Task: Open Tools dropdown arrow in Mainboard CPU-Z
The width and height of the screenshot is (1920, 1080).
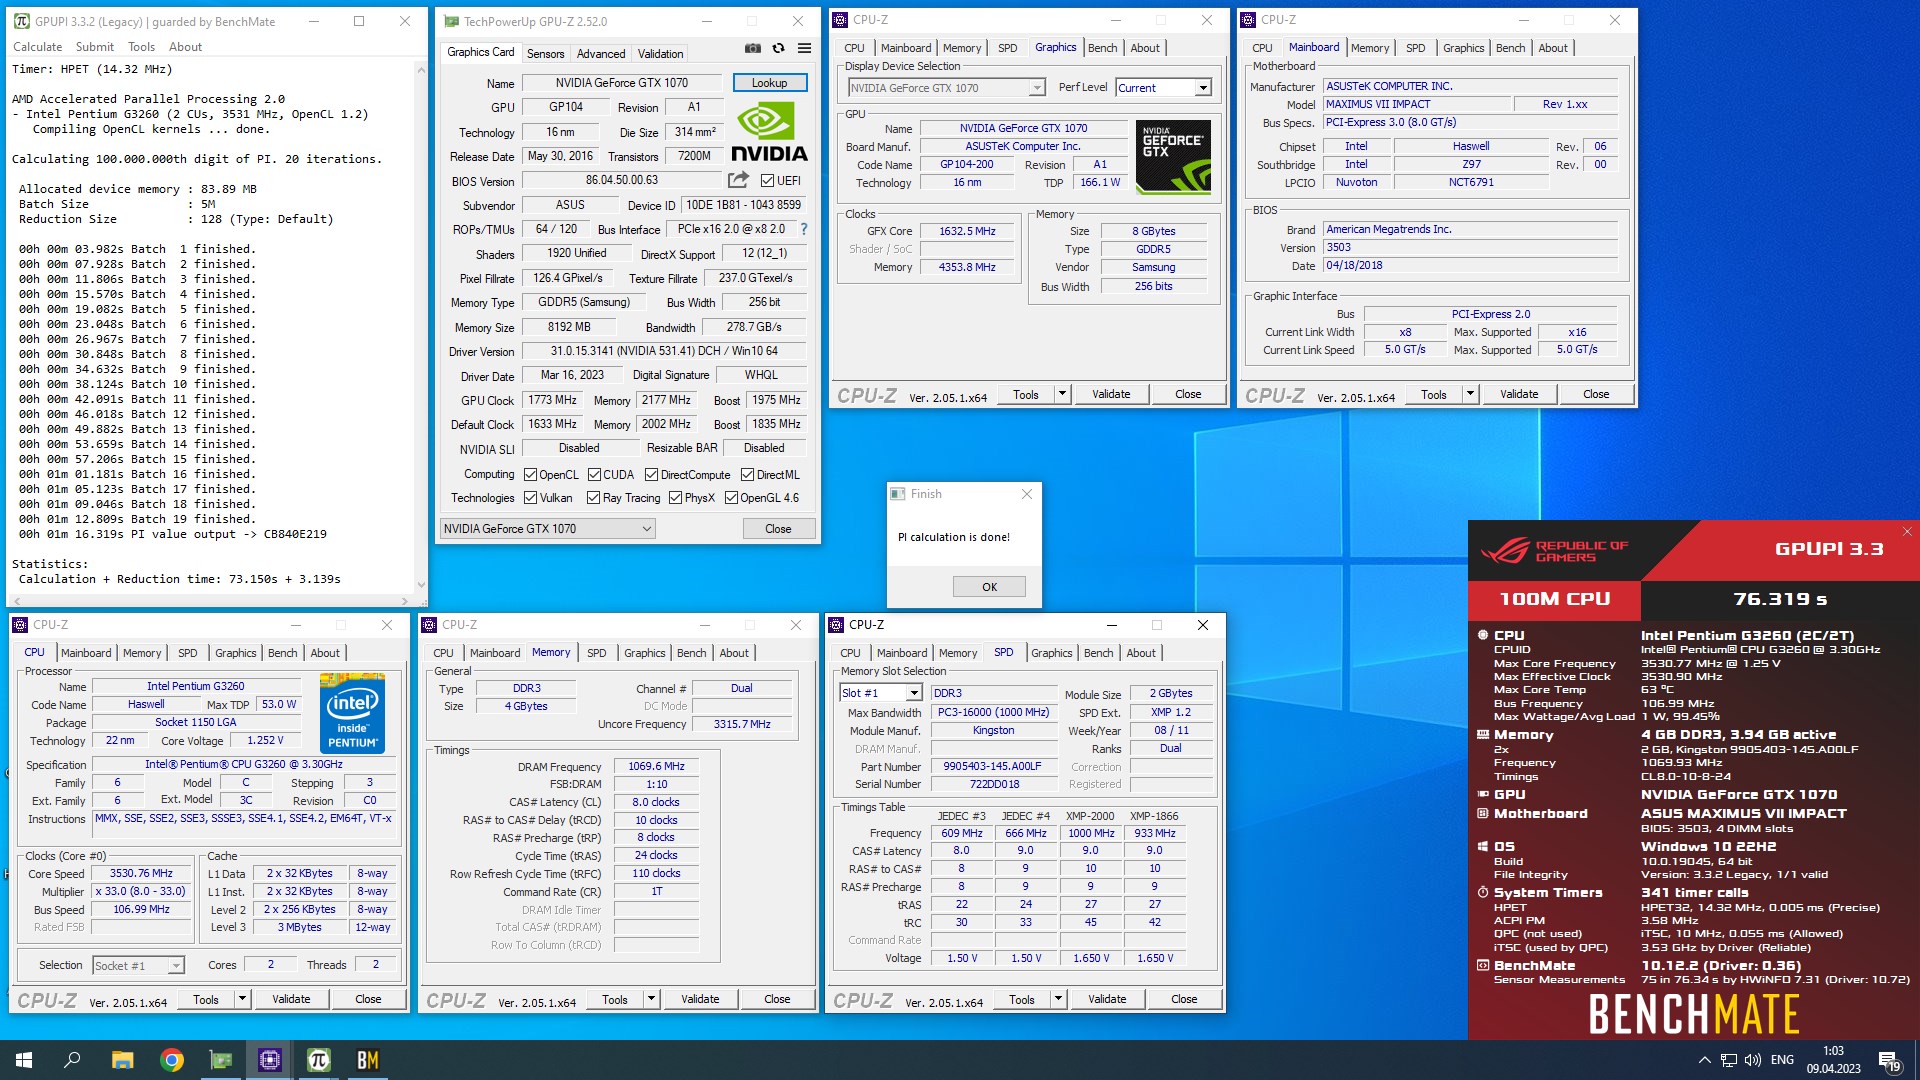Action: (1470, 394)
